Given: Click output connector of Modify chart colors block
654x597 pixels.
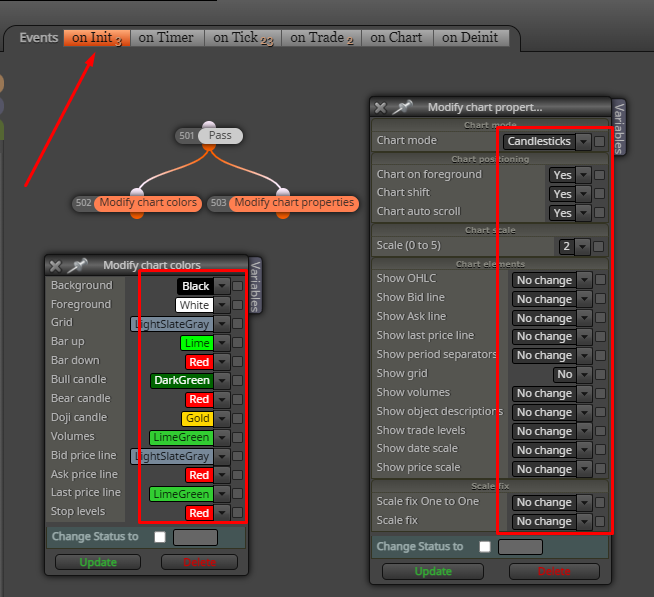Looking at the screenshot, I should [137, 214].
